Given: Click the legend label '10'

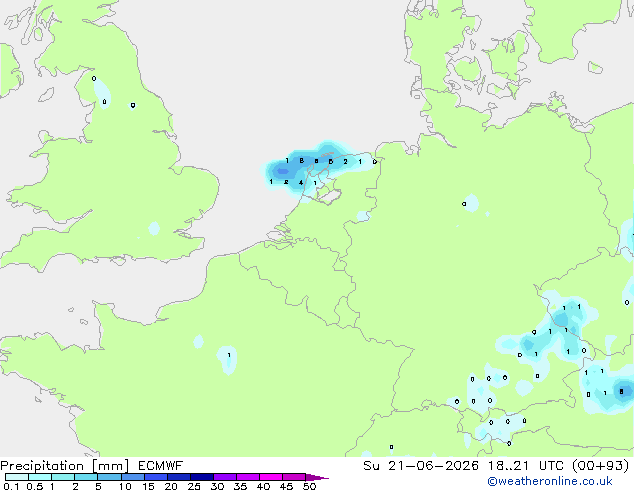Looking at the screenshot, I should pos(125,486).
